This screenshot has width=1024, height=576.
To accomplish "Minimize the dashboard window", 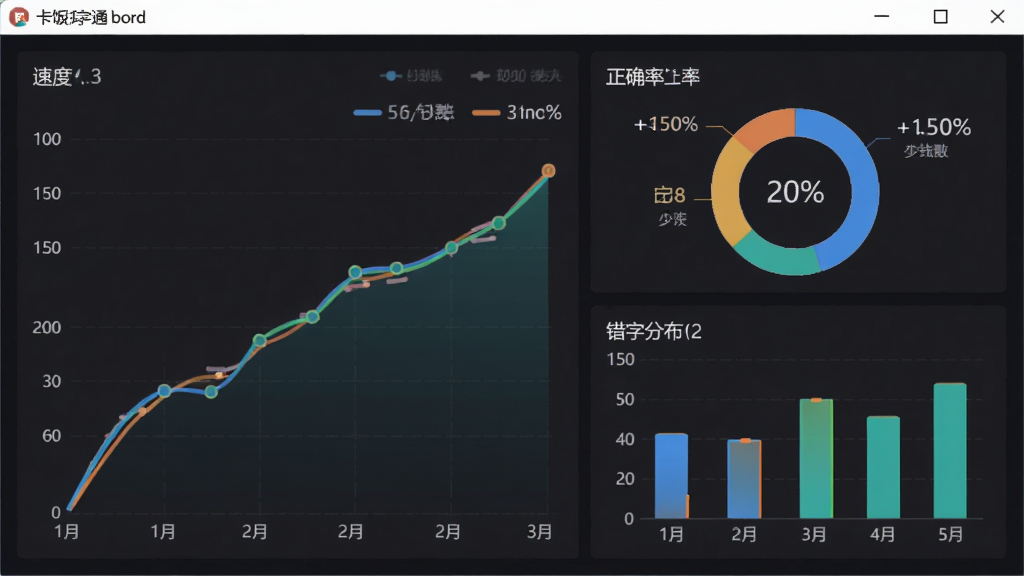I will click(882, 16).
